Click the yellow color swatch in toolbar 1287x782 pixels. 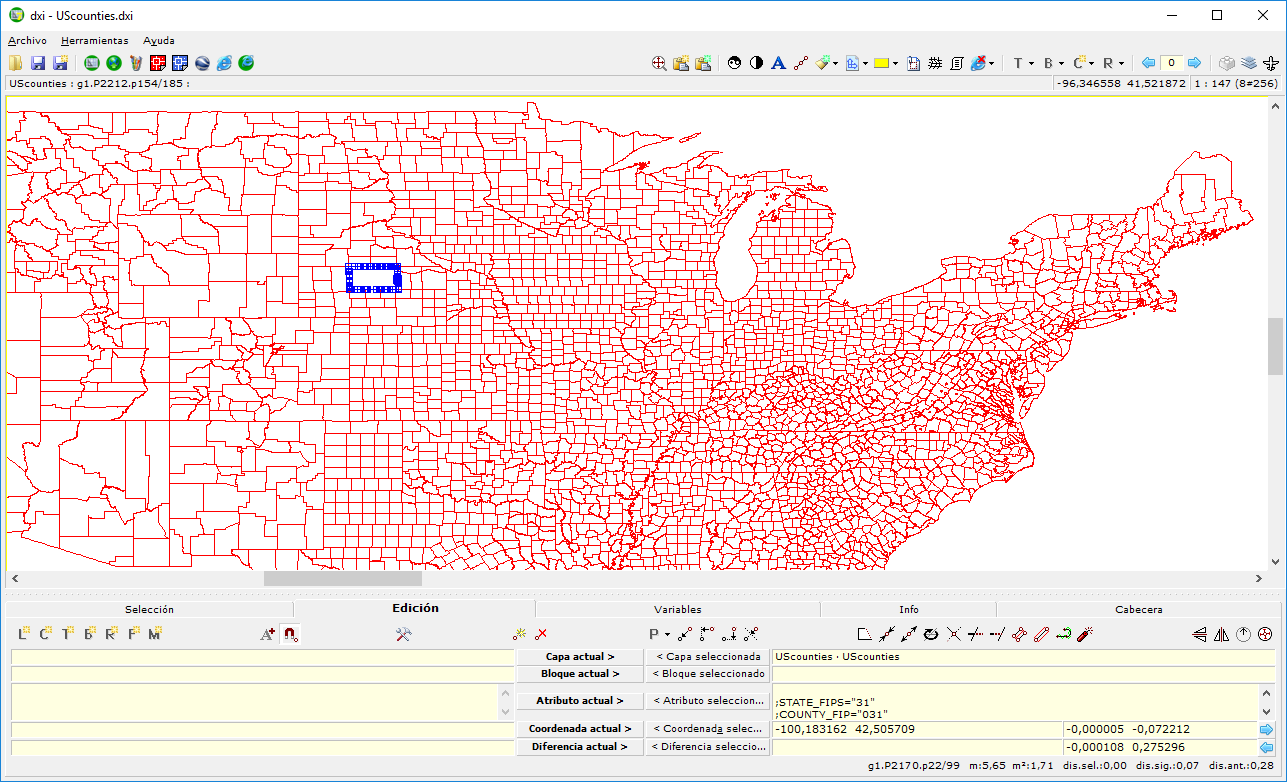(881, 63)
